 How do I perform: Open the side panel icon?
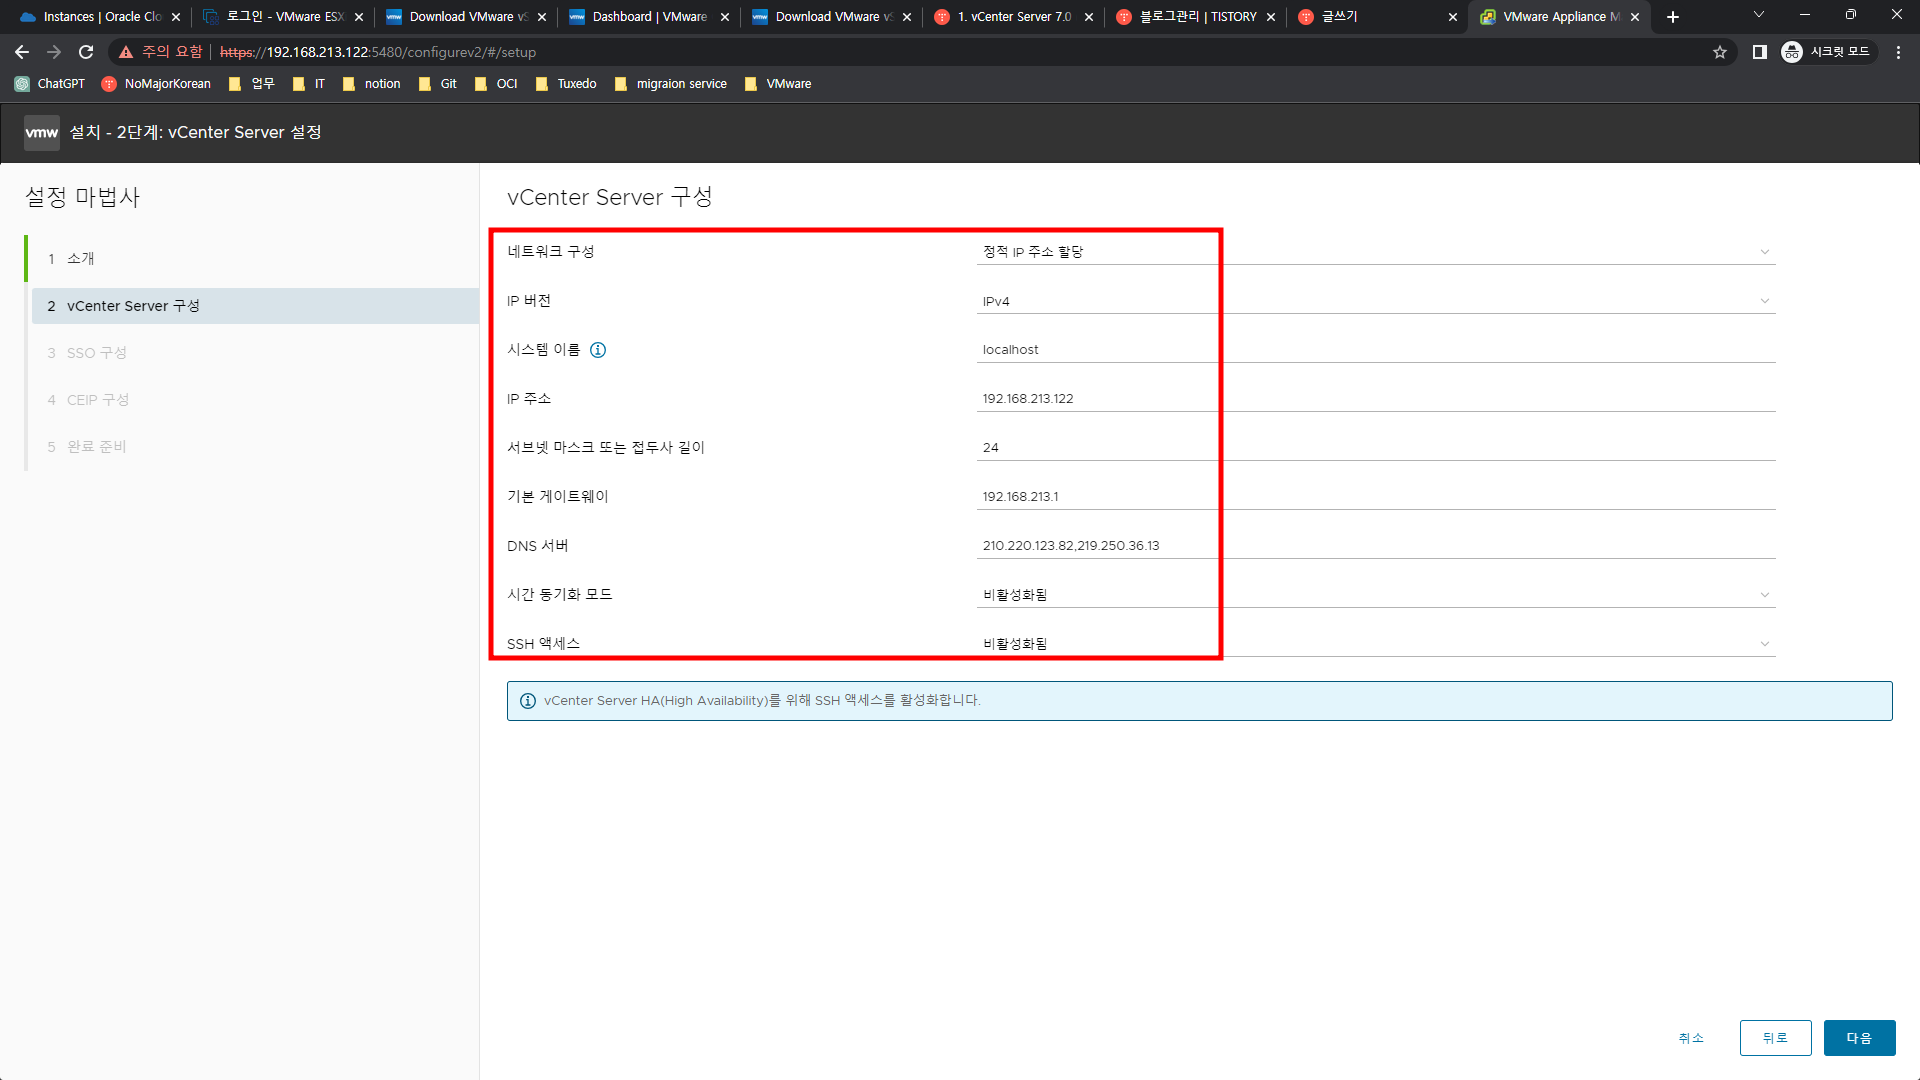[x=1760, y=52]
